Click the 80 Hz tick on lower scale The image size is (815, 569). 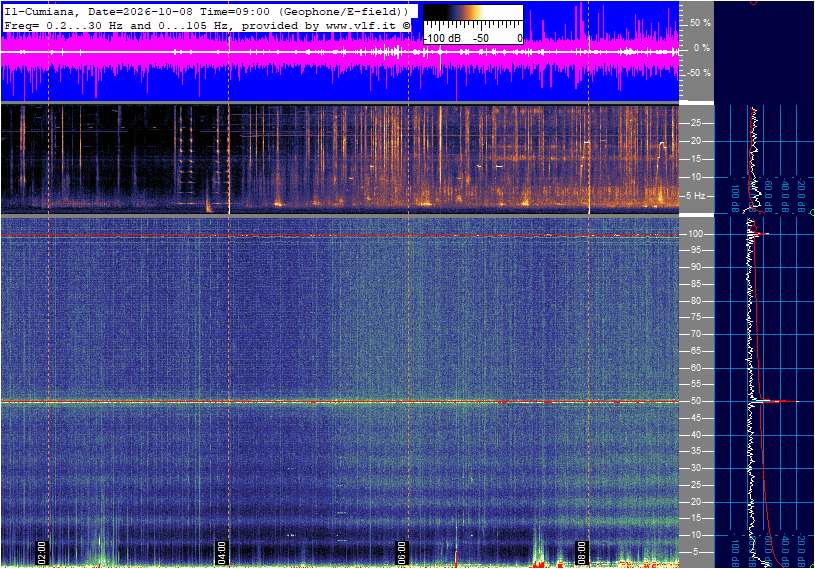[x=695, y=301]
